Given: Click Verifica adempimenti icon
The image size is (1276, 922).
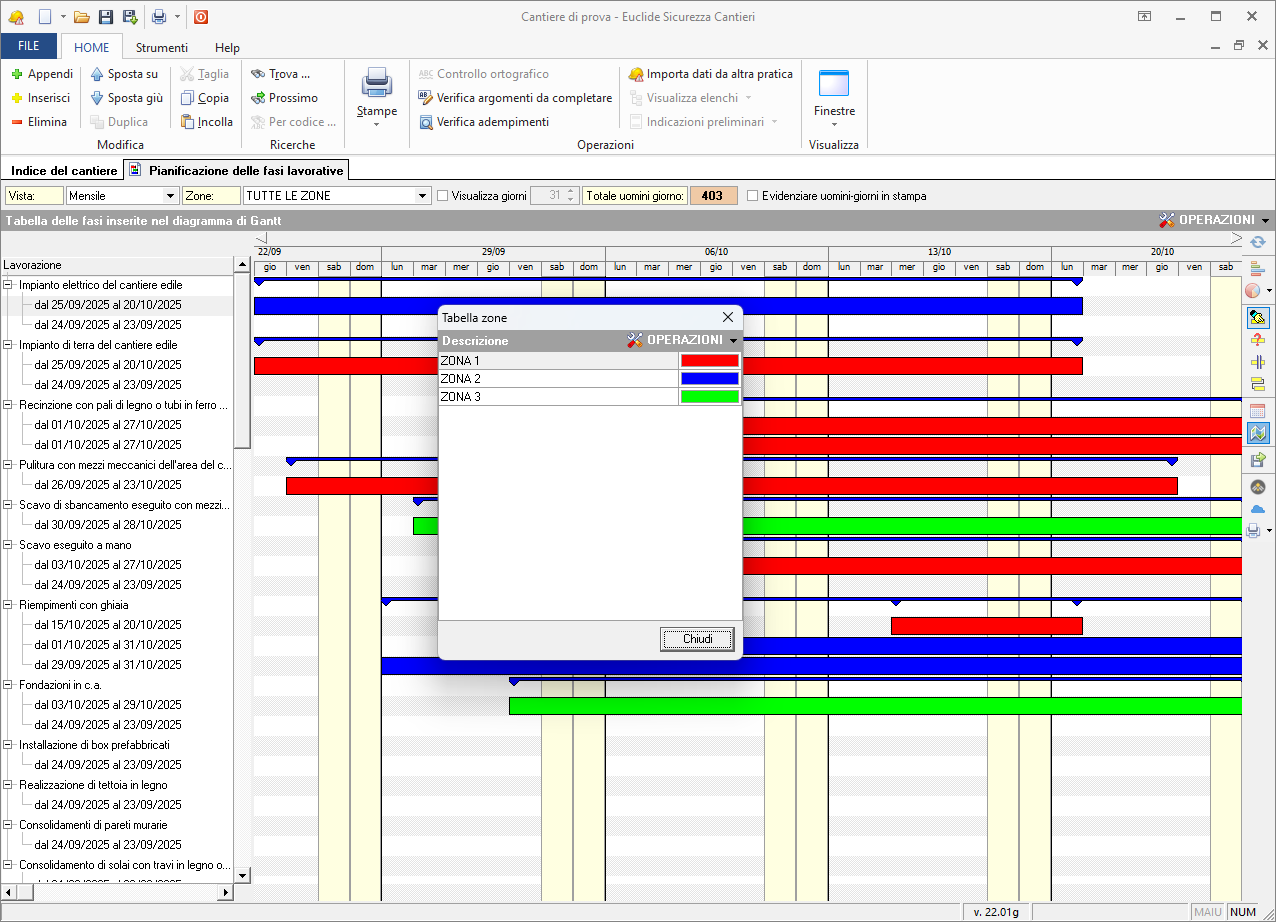Looking at the screenshot, I should 426,122.
